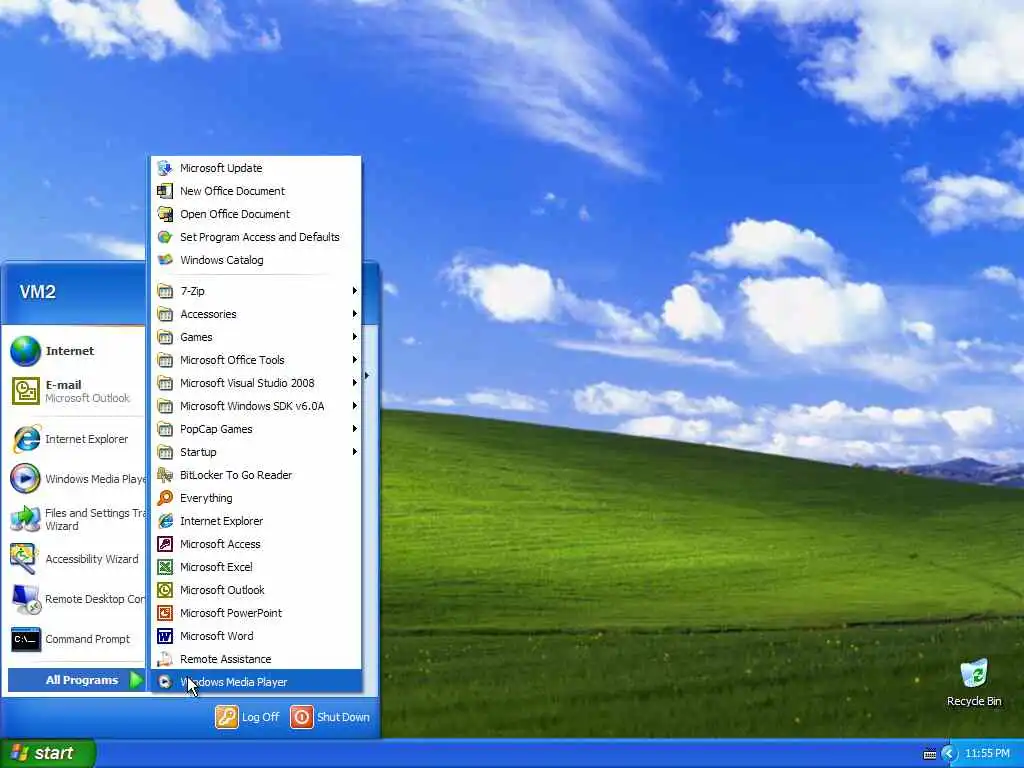Screen dimensions: 1024x768
Task: Click the Log Off button
Action: [248, 716]
